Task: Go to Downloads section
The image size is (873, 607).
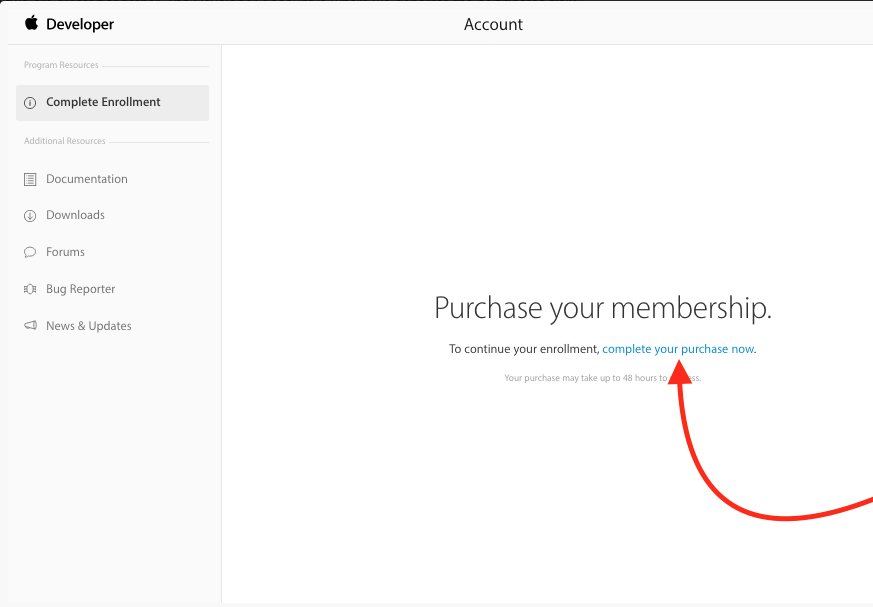Action: point(75,215)
